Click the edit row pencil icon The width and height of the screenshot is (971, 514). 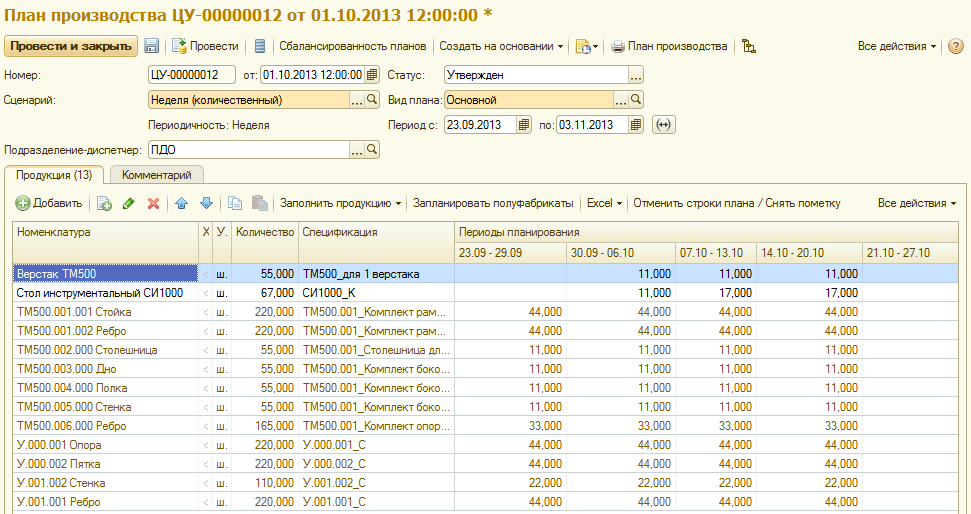coord(128,203)
